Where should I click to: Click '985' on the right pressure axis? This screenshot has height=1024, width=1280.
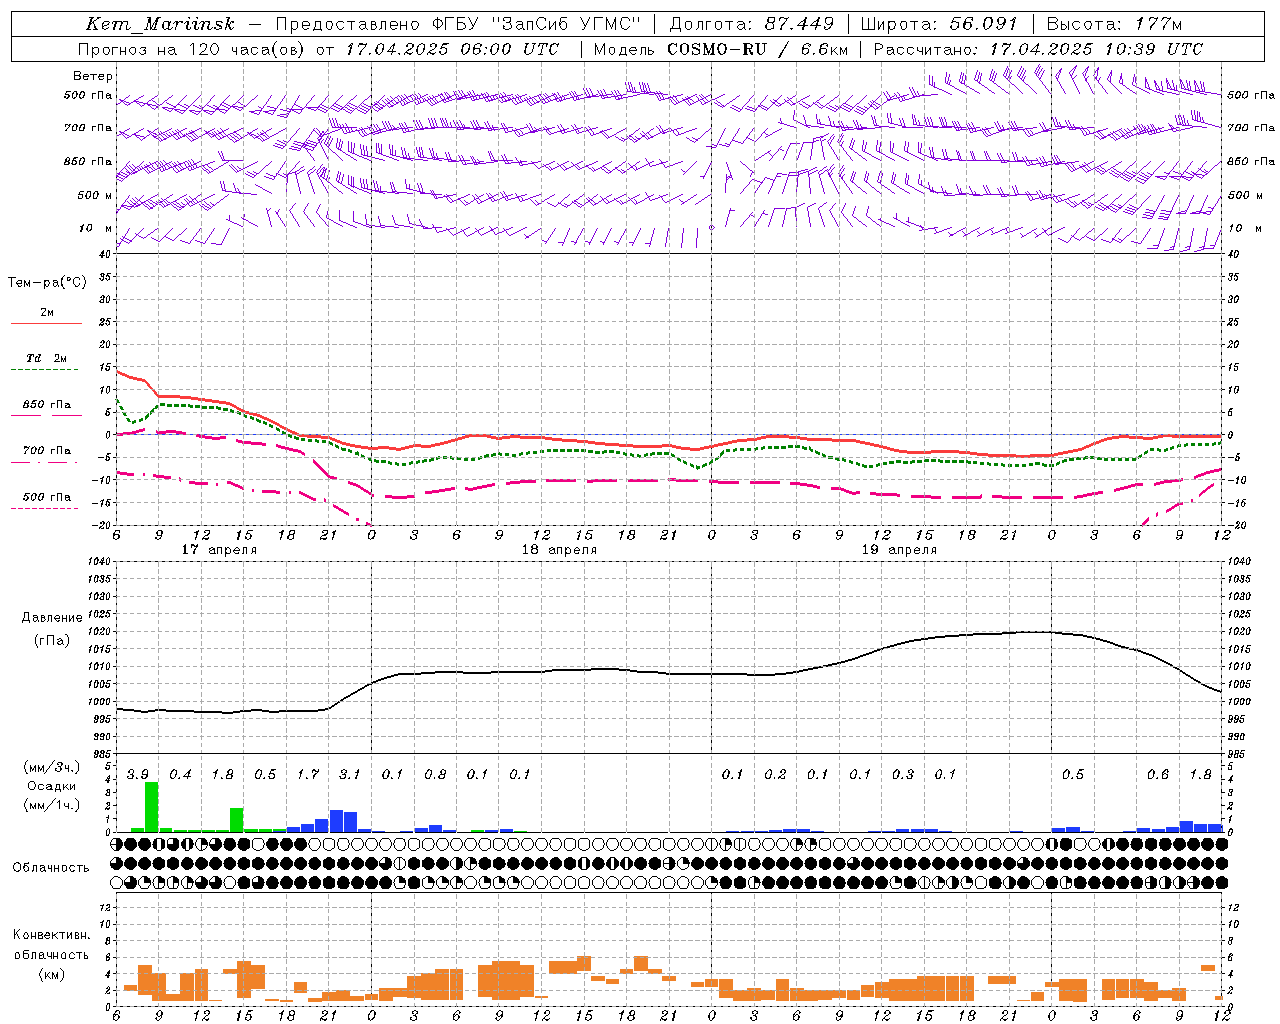1238,754
